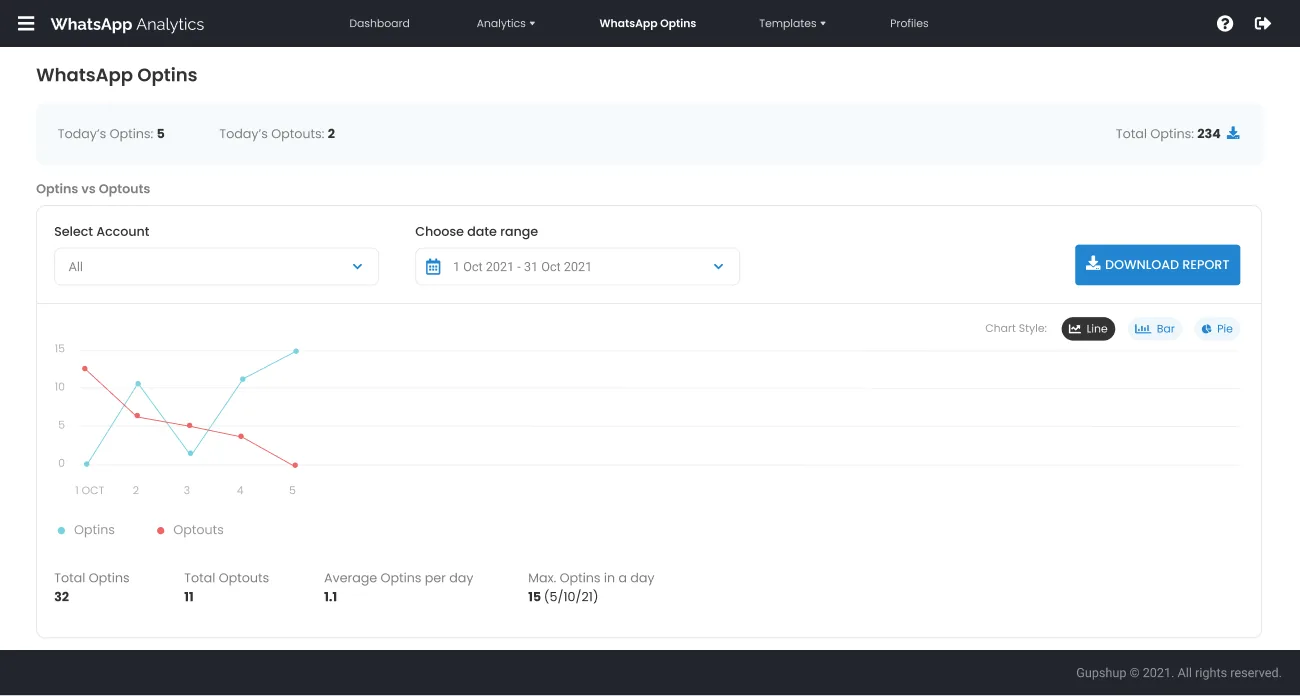Click Optins data point on day 2

[138, 384]
